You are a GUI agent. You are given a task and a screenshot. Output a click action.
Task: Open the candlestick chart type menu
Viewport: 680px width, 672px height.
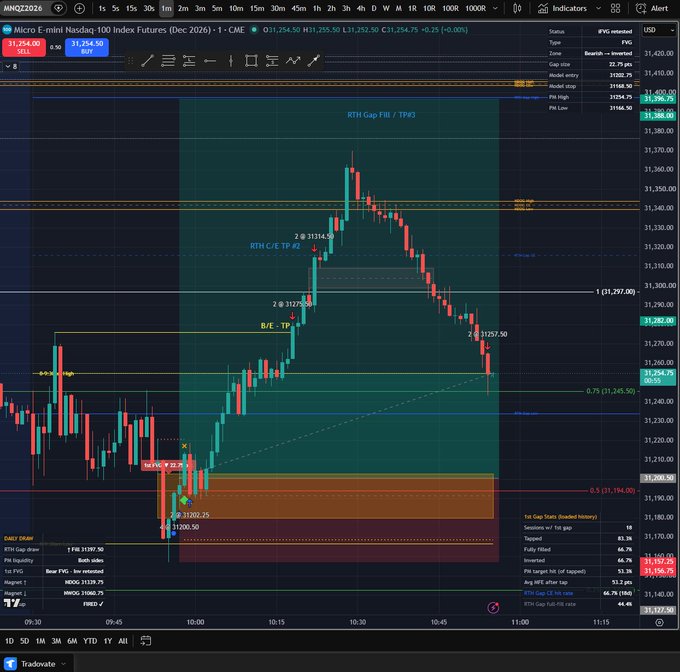[517, 8]
